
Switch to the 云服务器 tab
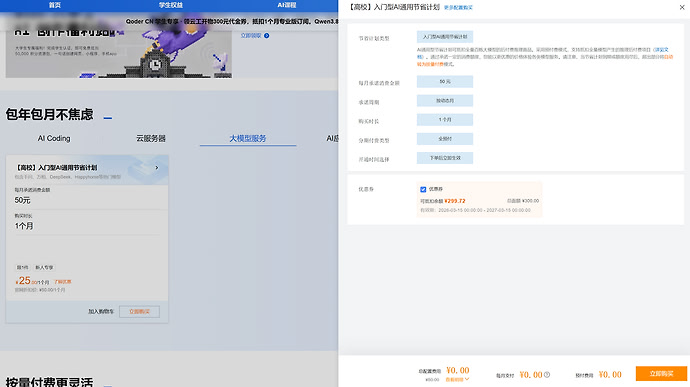tap(151, 138)
